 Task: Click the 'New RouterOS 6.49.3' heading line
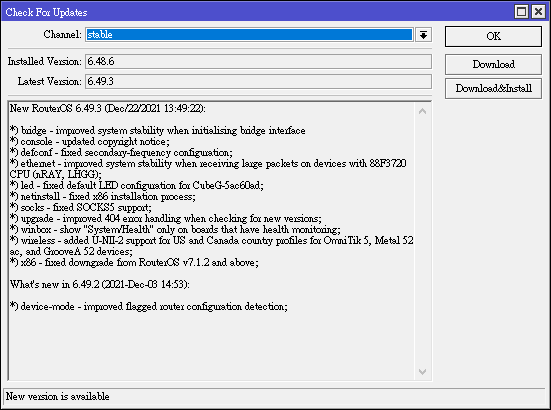tap(108, 108)
